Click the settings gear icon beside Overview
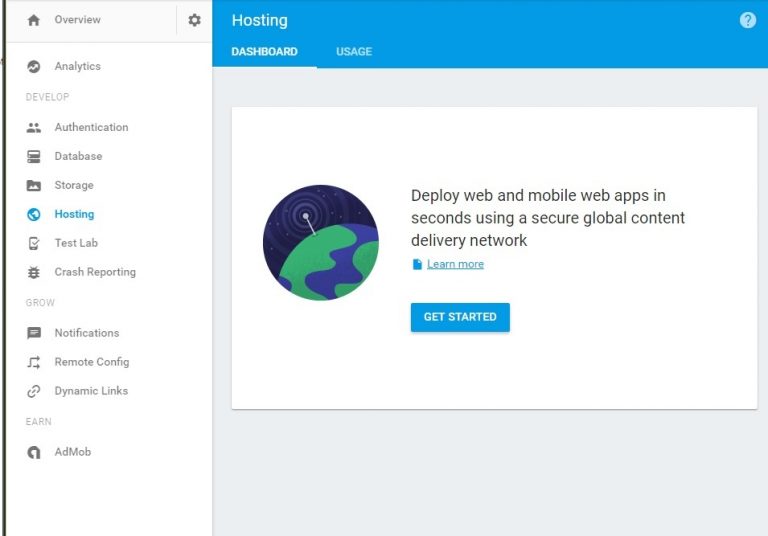 point(194,20)
